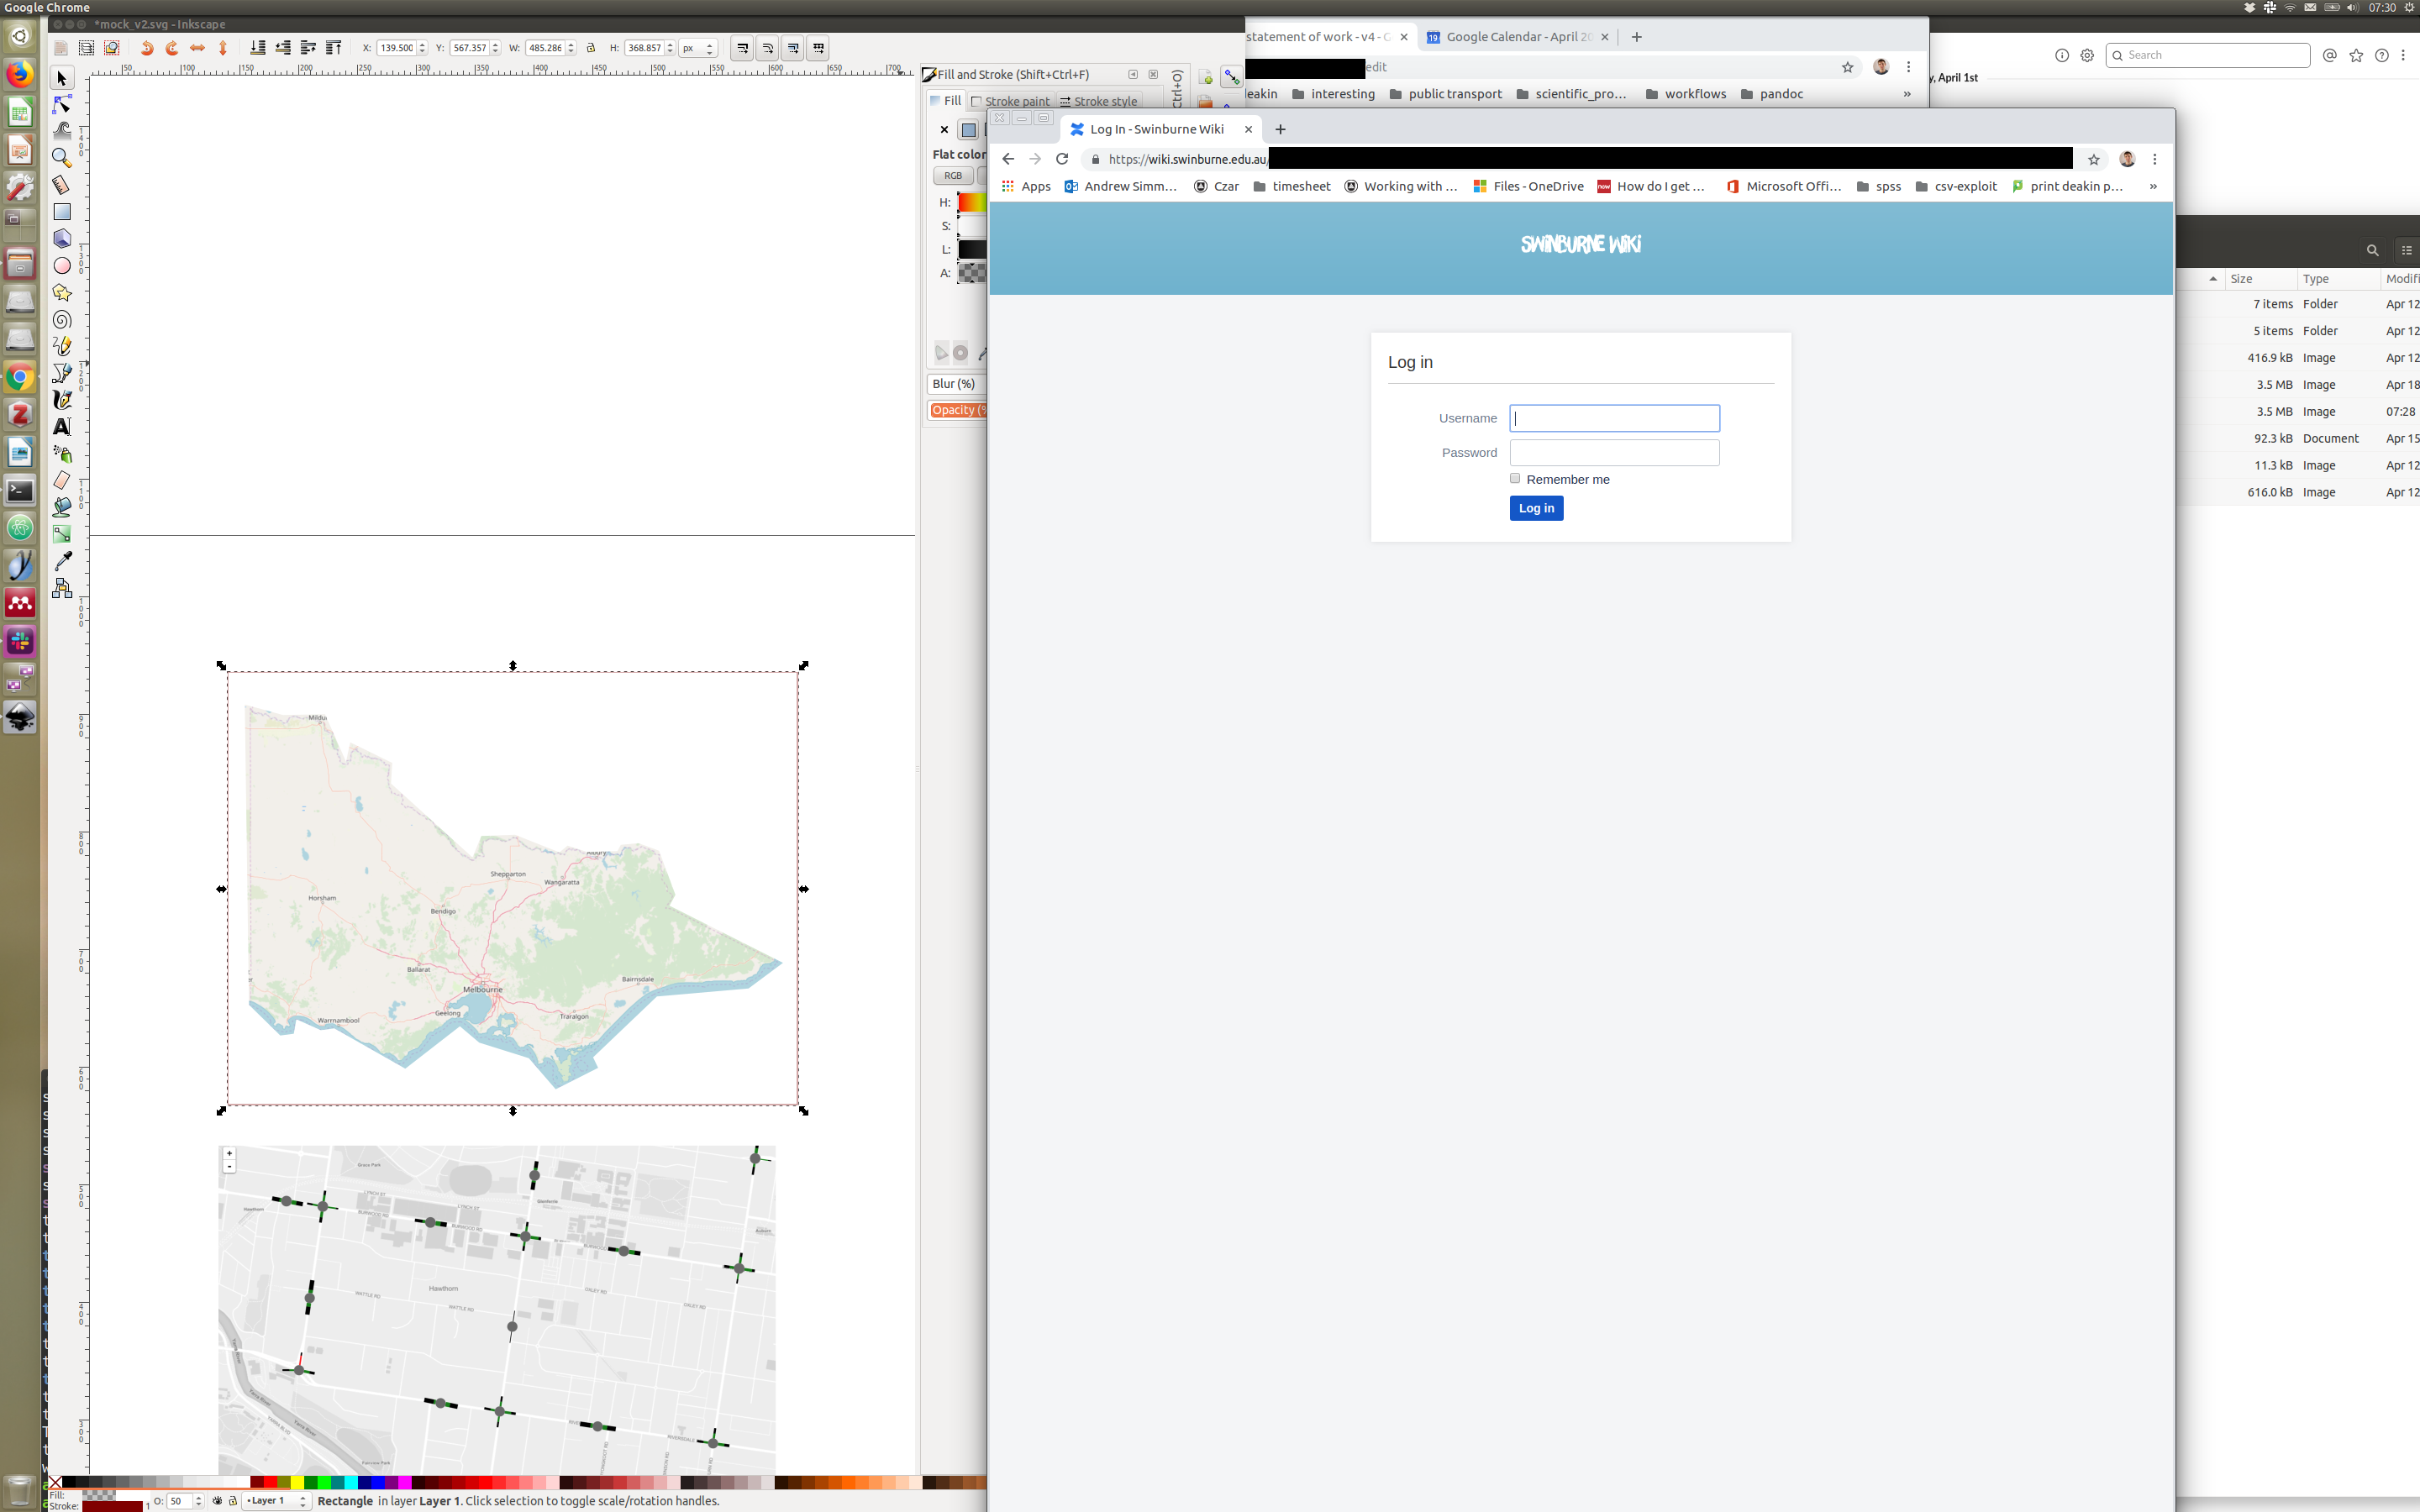Open the px units dropdown
This screenshot has height=1512, width=2420.
pos(698,48)
